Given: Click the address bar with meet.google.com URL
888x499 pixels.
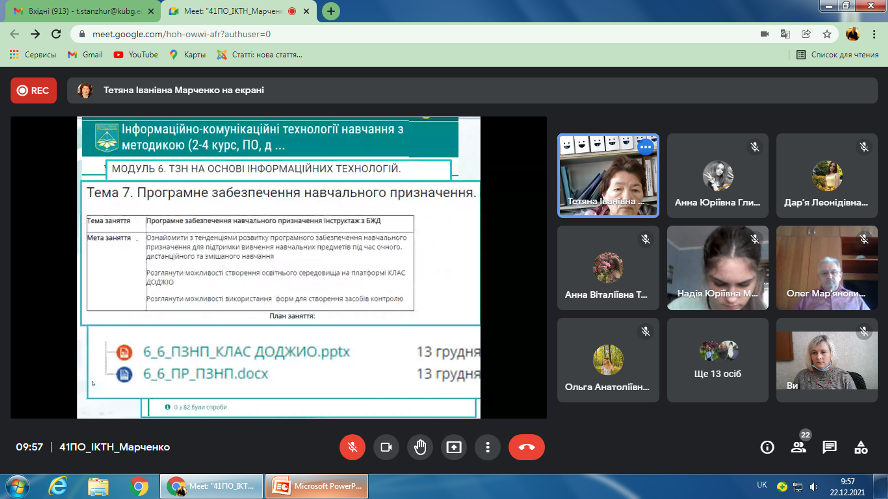Looking at the screenshot, I should tap(400, 33).
